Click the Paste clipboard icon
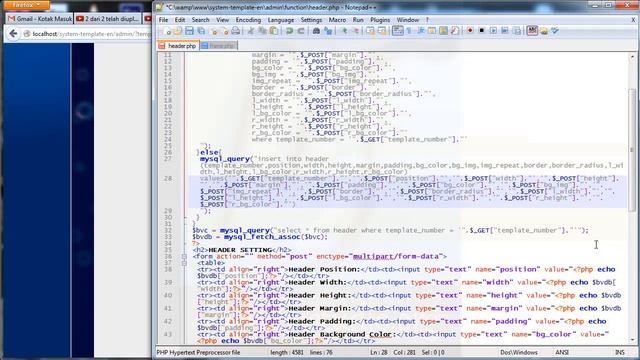This screenshot has height=360, width=640. tap(274, 31)
